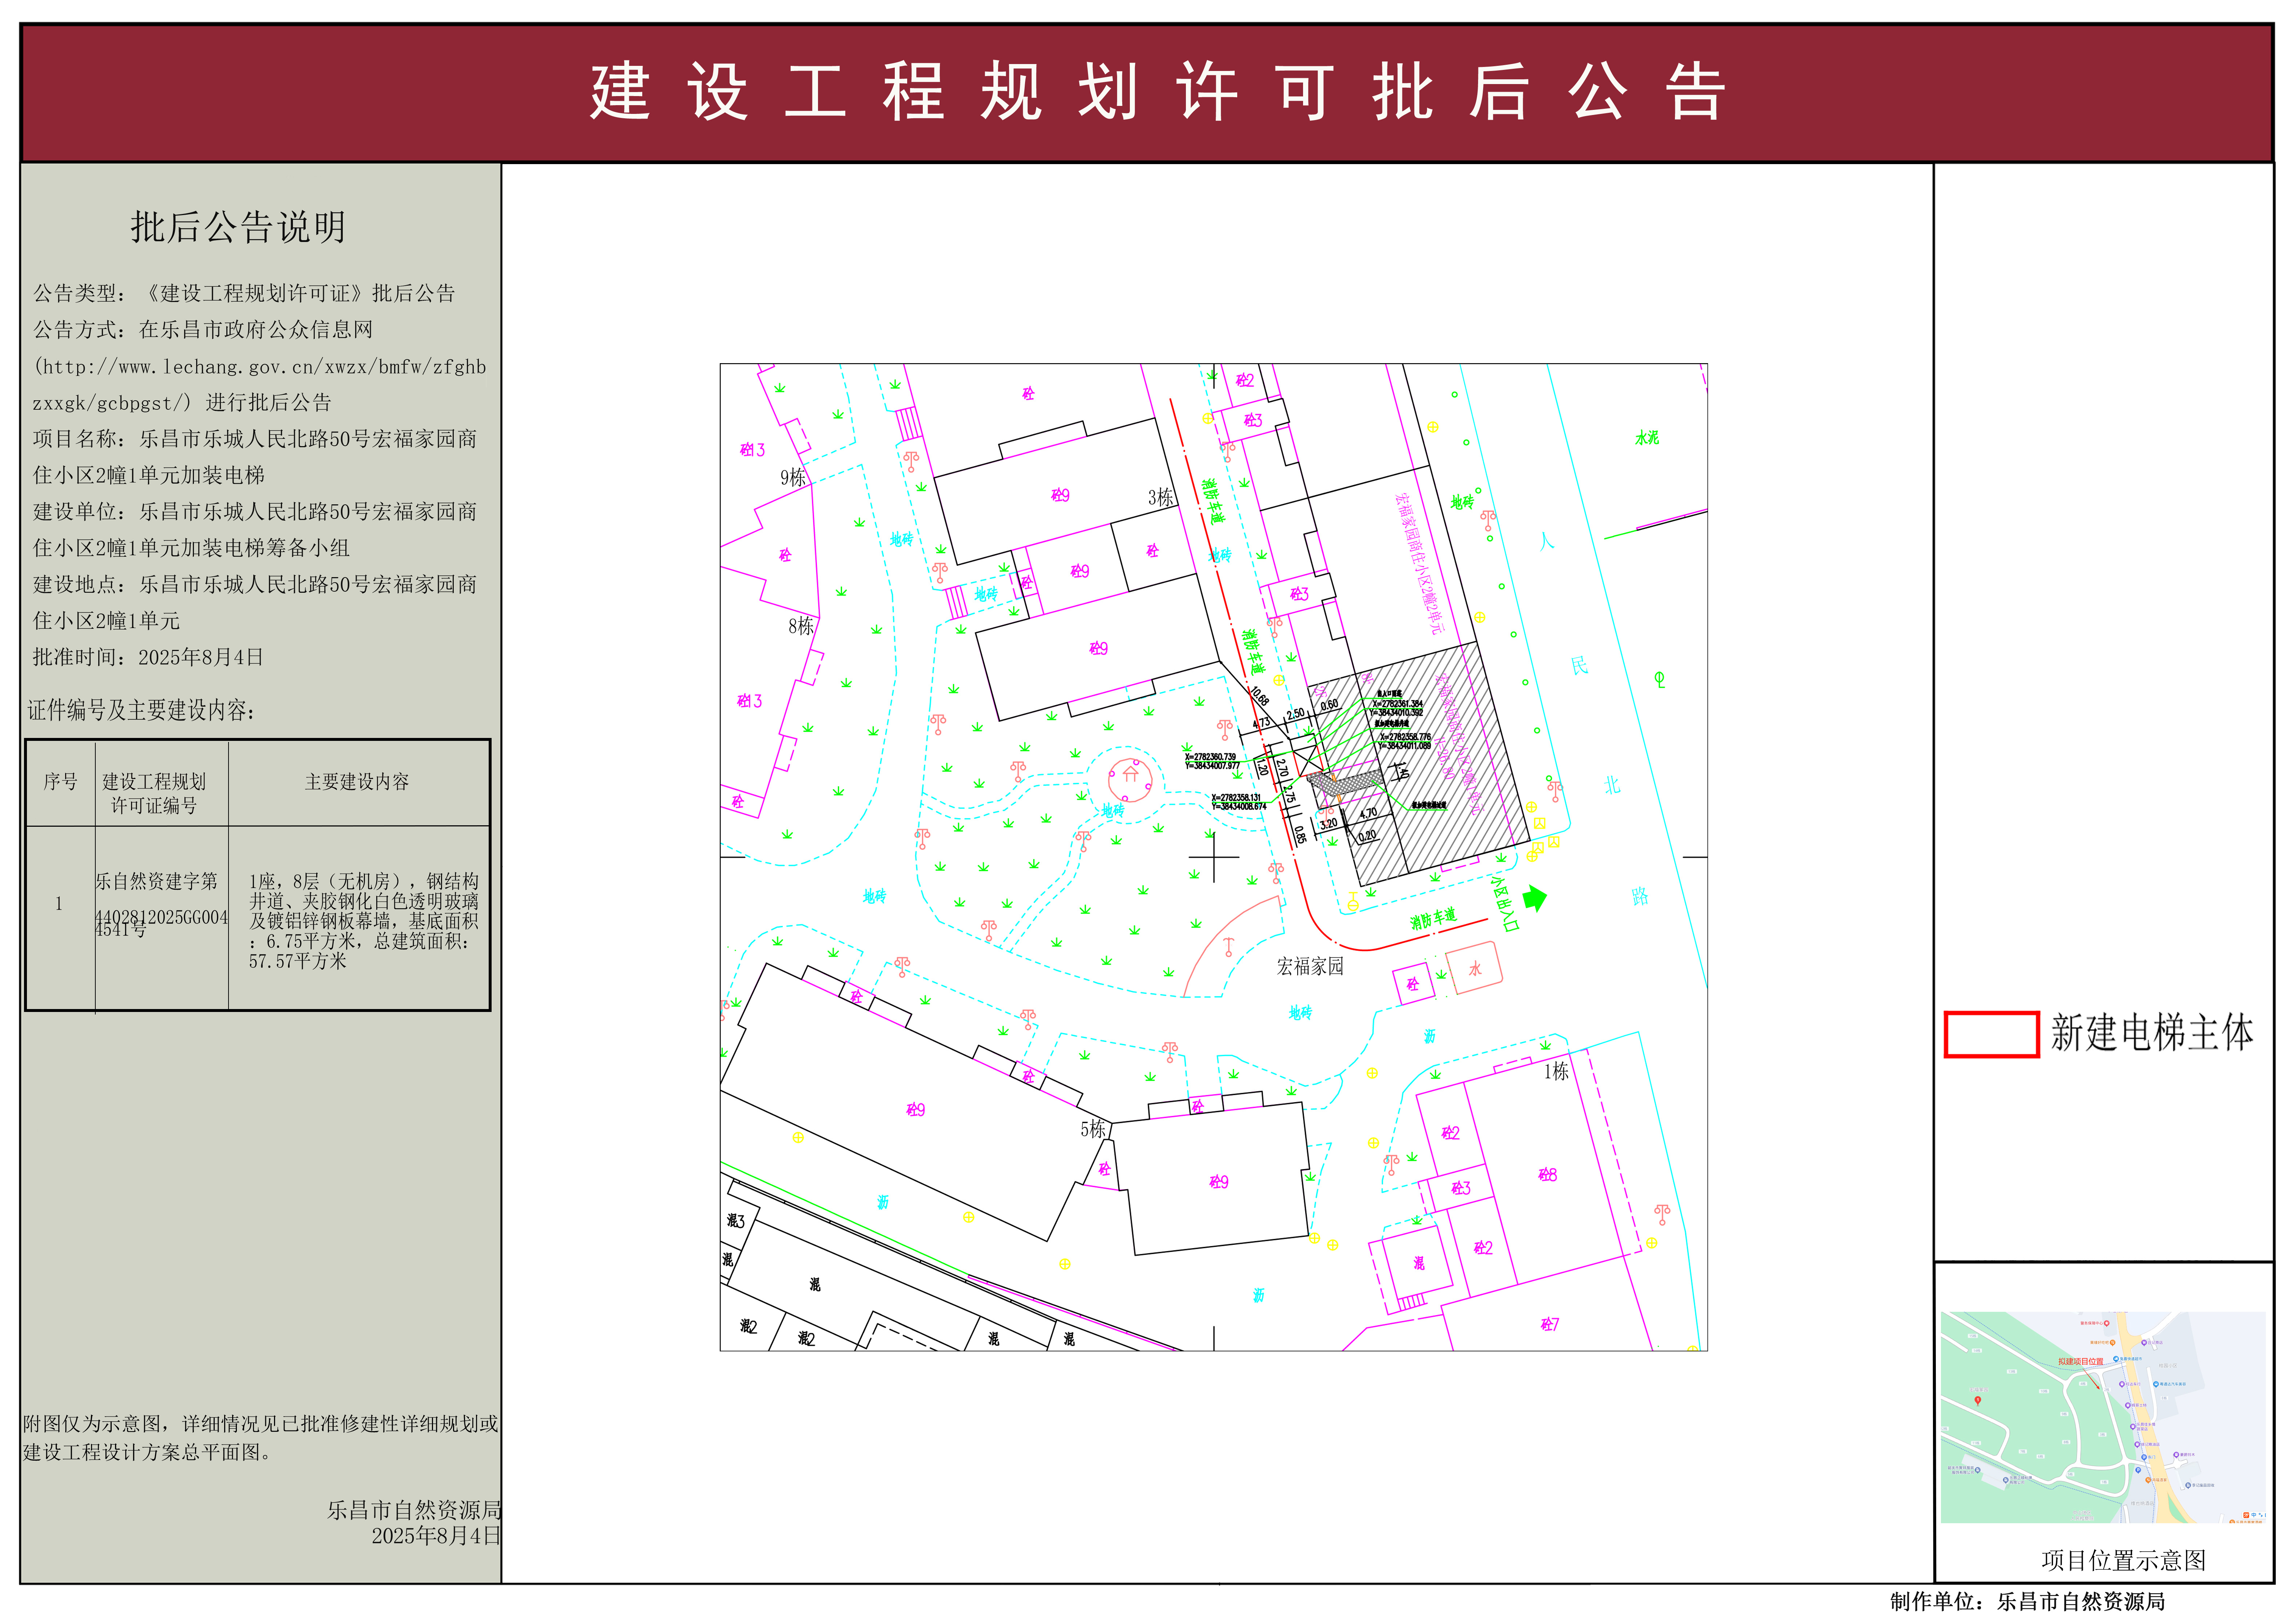Click the 主要建设内容 table header
This screenshot has width=2295, height=1624.
coord(357,782)
